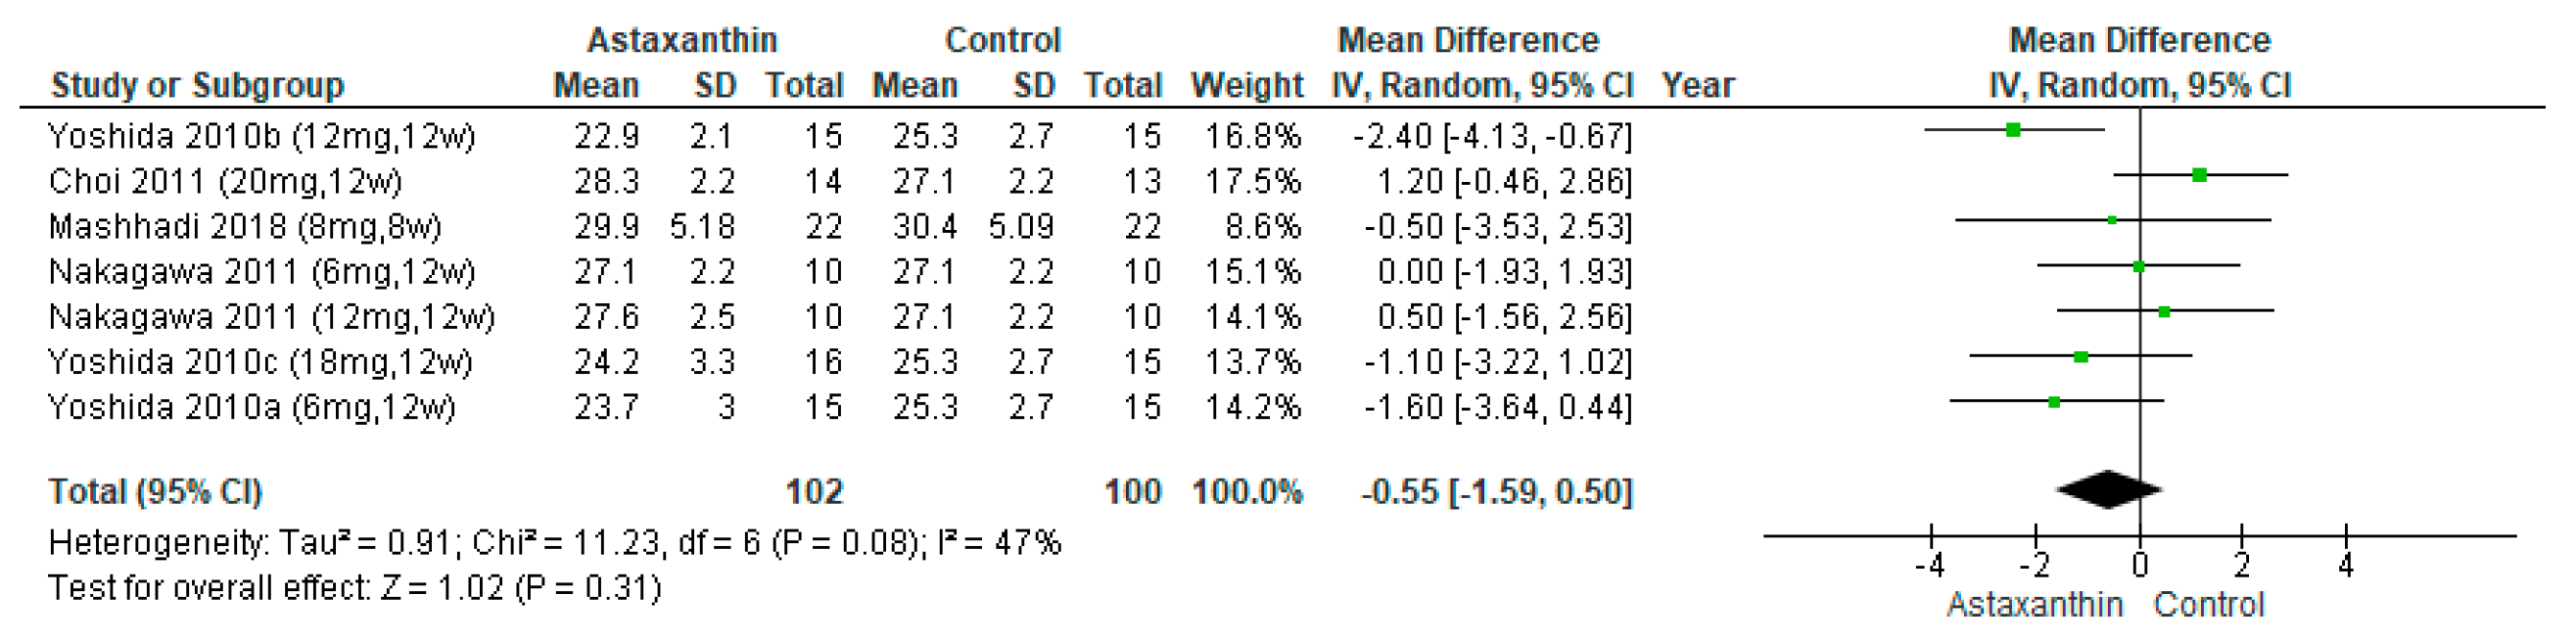This screenshot has height=642, width=2576.
Task: Select the Nakagawa 2011 (6mg,12w) study label
Action: point(262,272)
